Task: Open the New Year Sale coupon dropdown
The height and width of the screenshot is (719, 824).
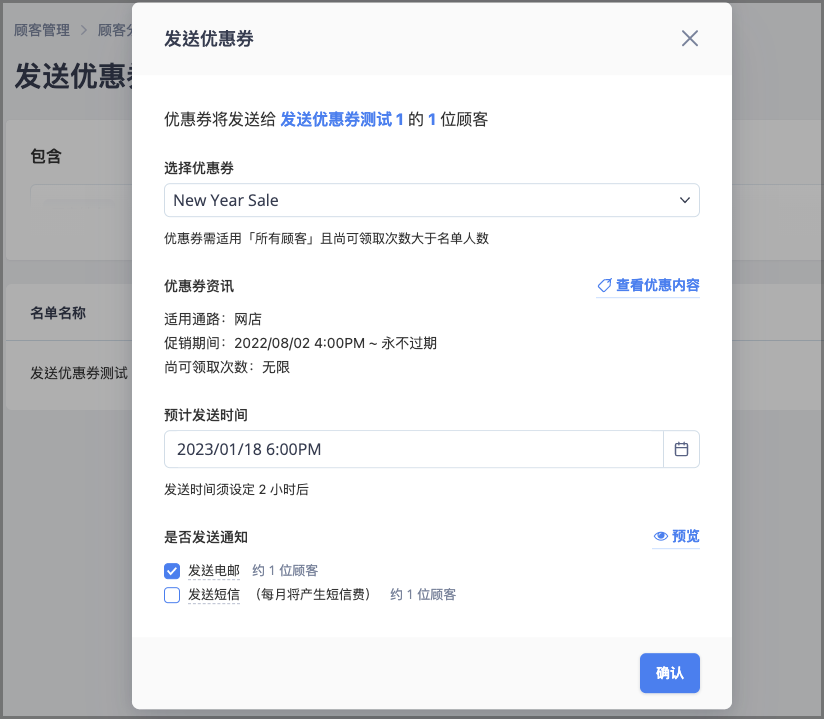Action: pos(431,200)
